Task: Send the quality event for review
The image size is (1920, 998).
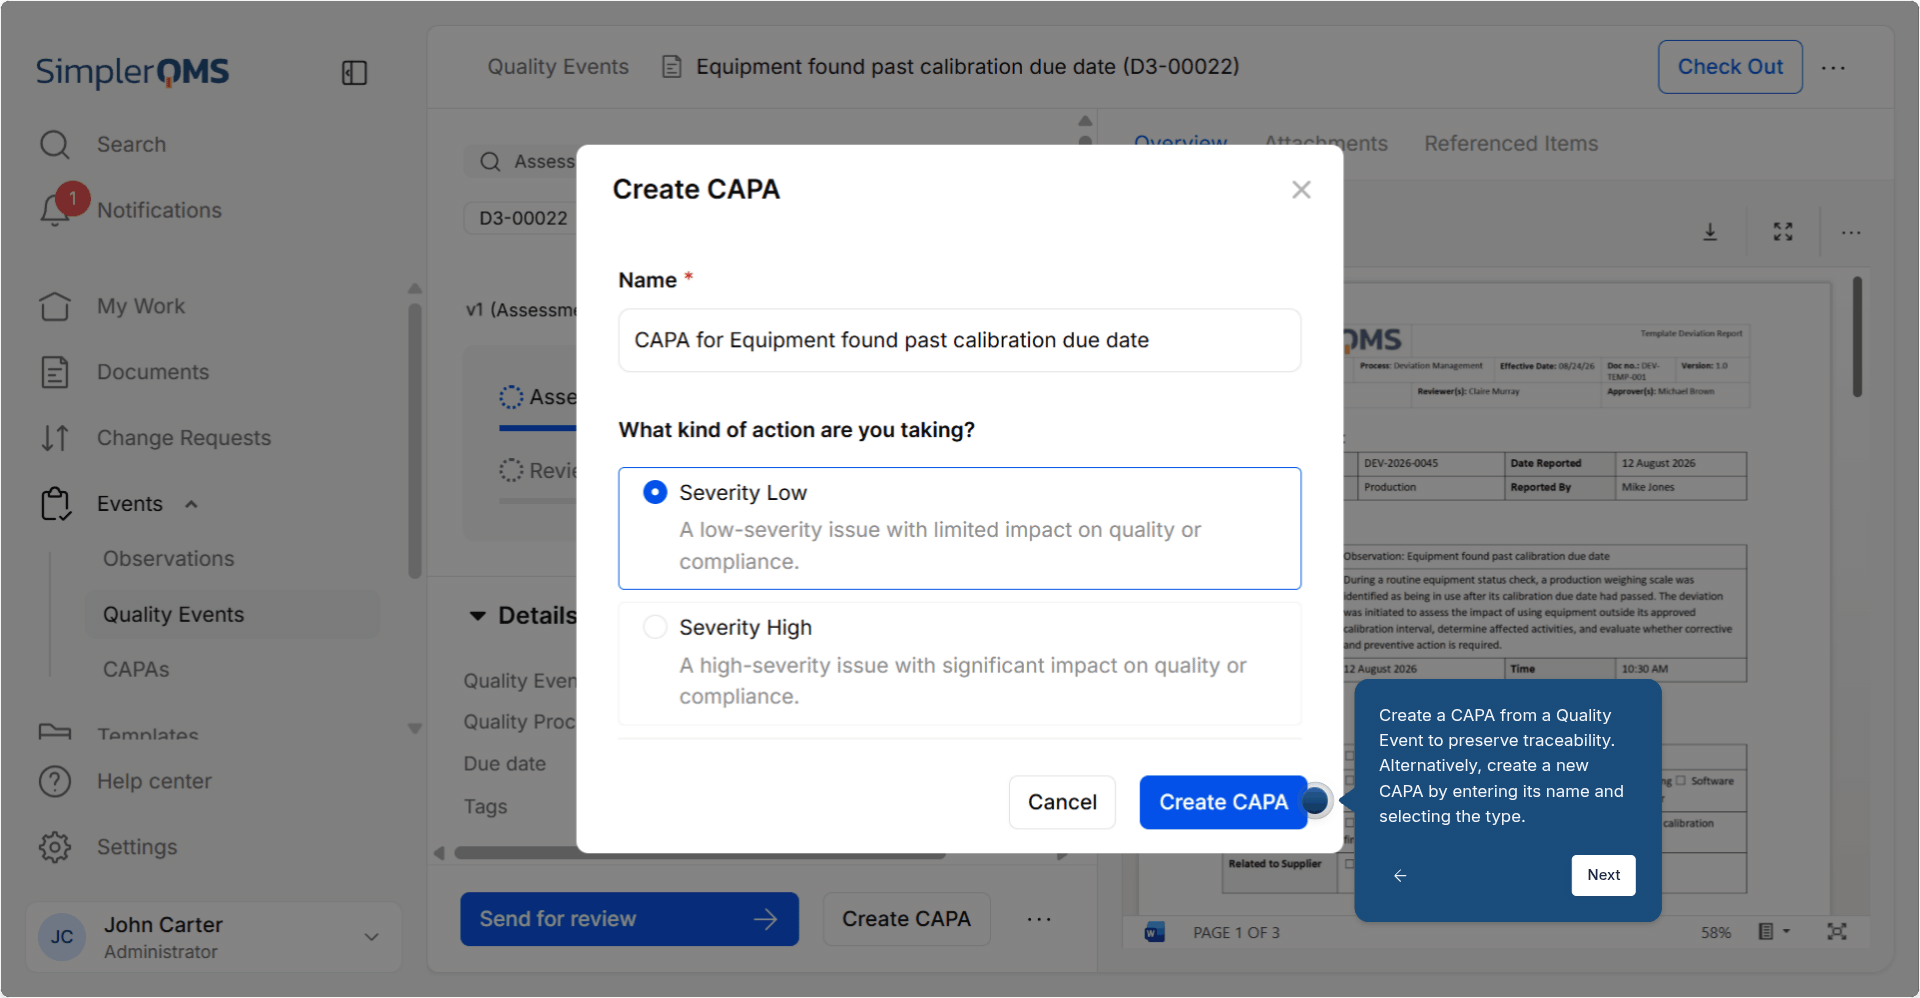Action: 629,919
